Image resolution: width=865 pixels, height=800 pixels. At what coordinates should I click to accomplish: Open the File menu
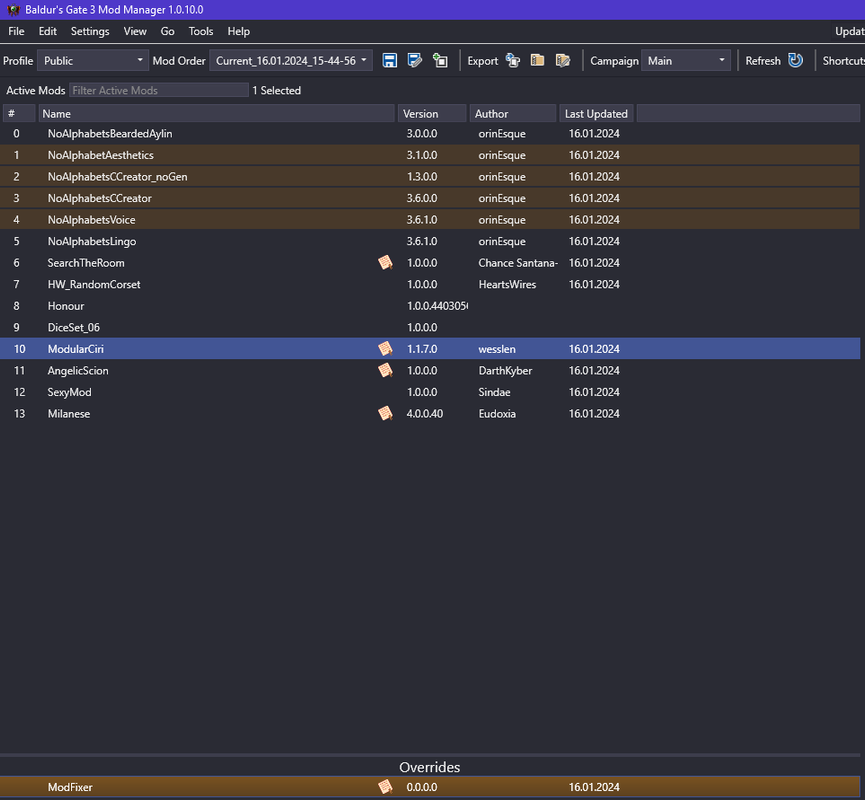[16, 31]
